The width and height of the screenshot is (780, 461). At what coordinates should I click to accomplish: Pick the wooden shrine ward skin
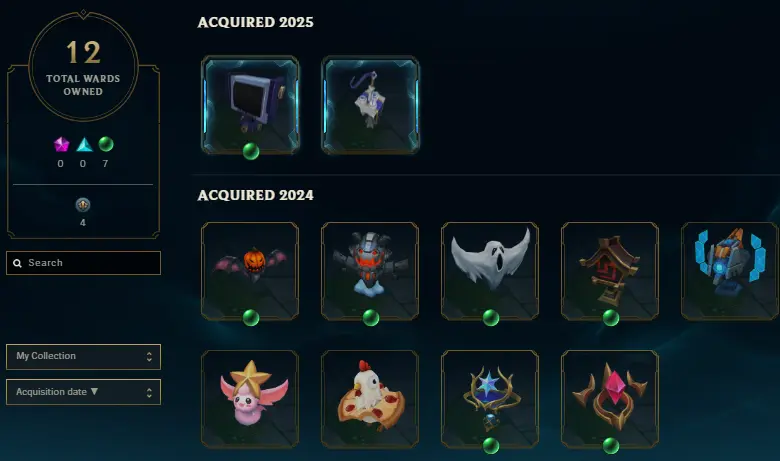610,271
